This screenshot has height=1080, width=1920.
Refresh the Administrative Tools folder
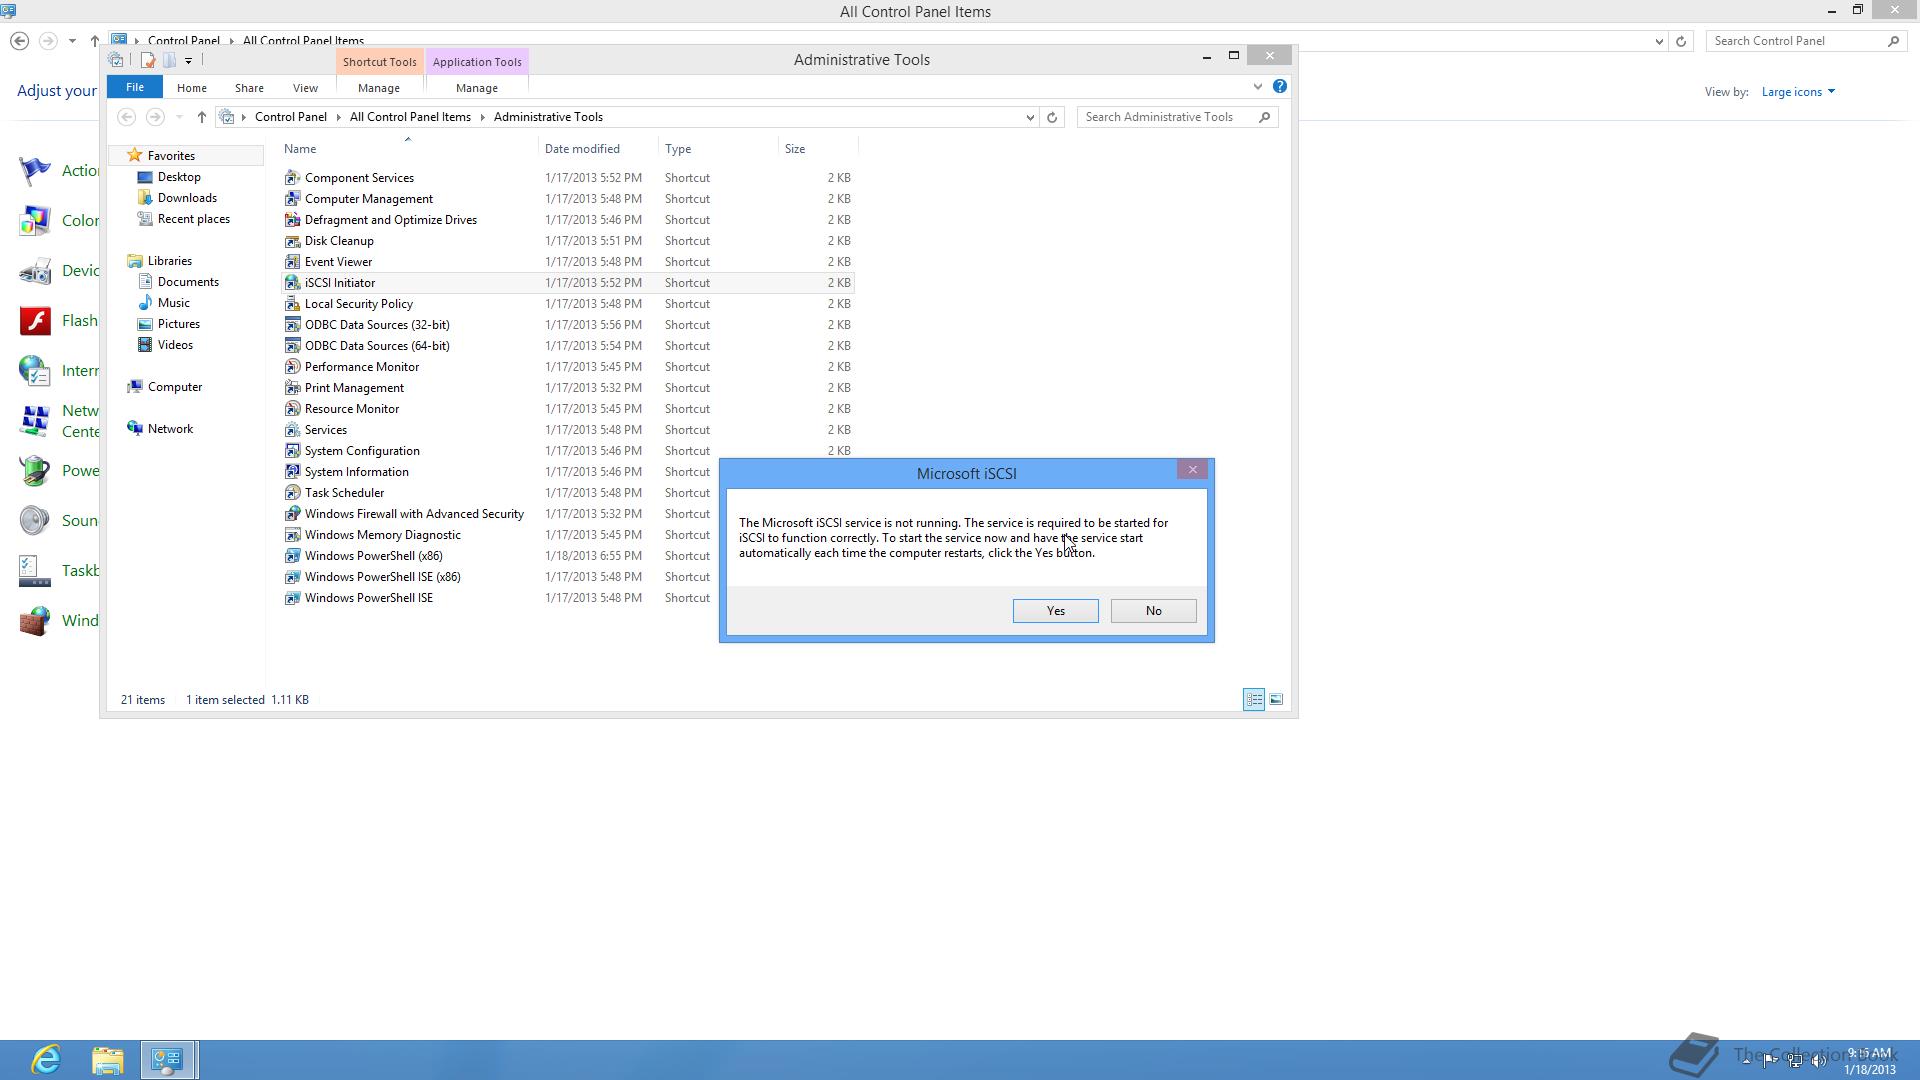1052,117
